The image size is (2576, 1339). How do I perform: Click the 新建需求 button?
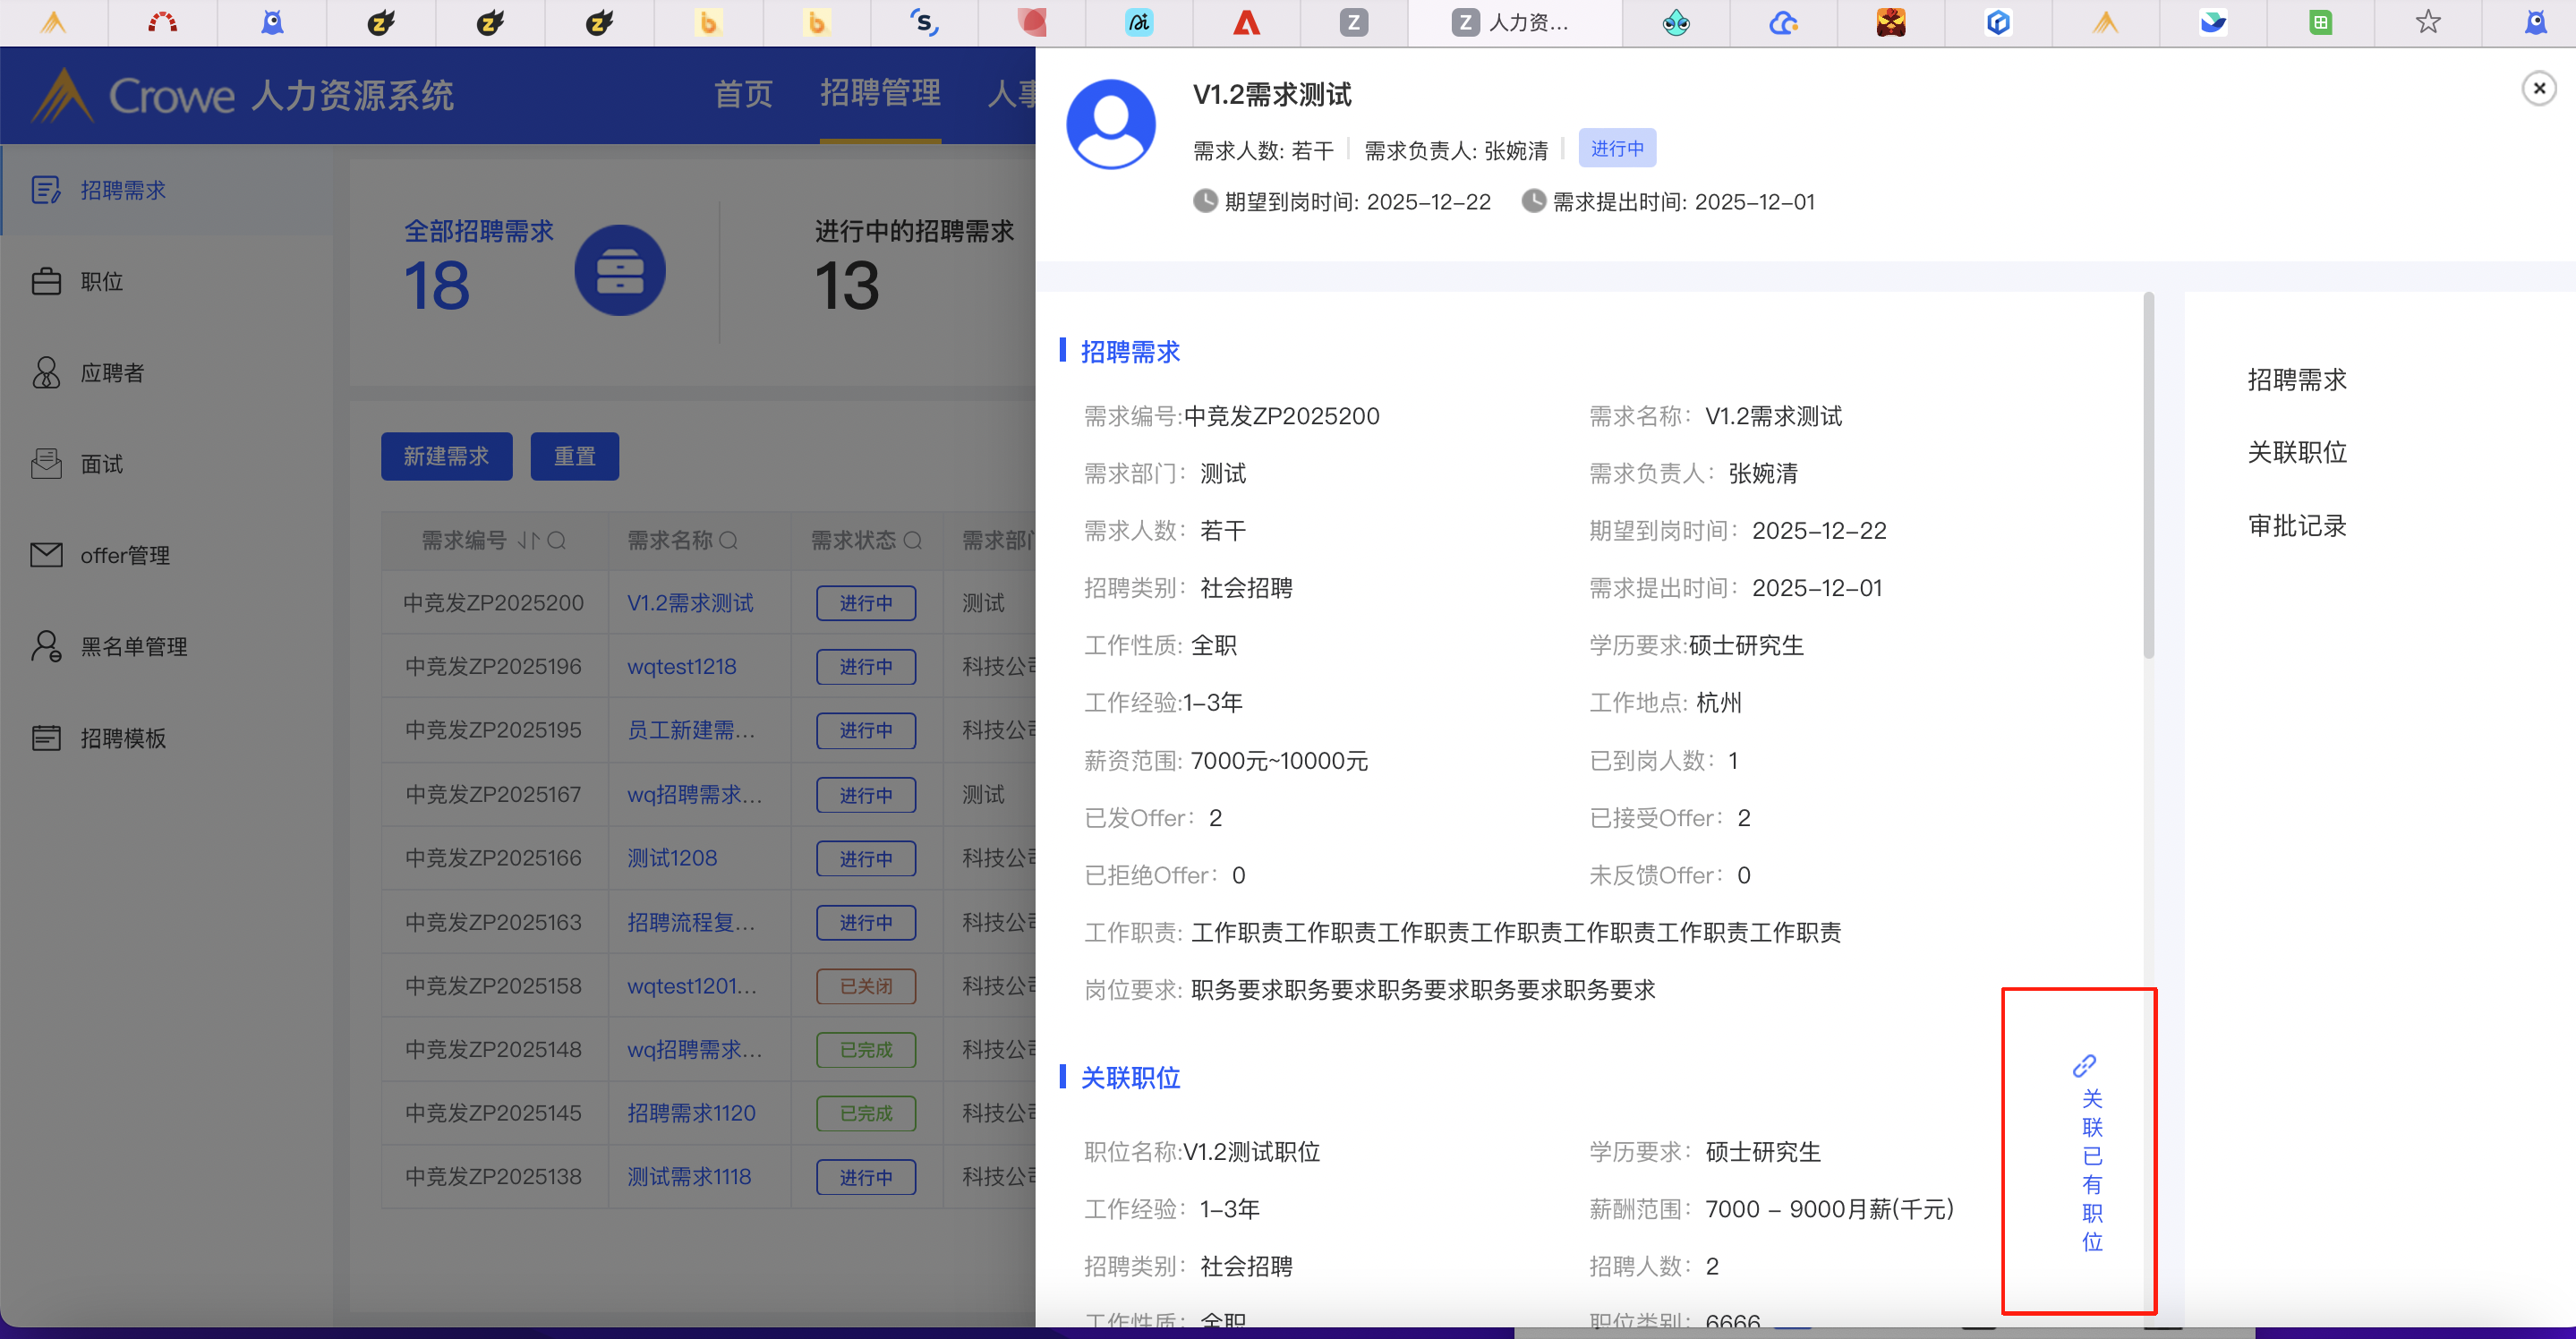446,456
